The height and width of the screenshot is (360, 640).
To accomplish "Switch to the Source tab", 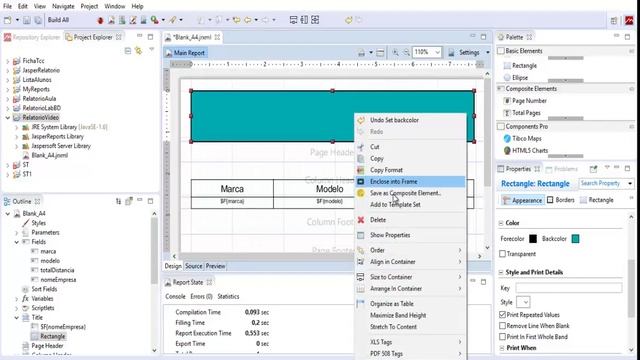I will (193, 266).
